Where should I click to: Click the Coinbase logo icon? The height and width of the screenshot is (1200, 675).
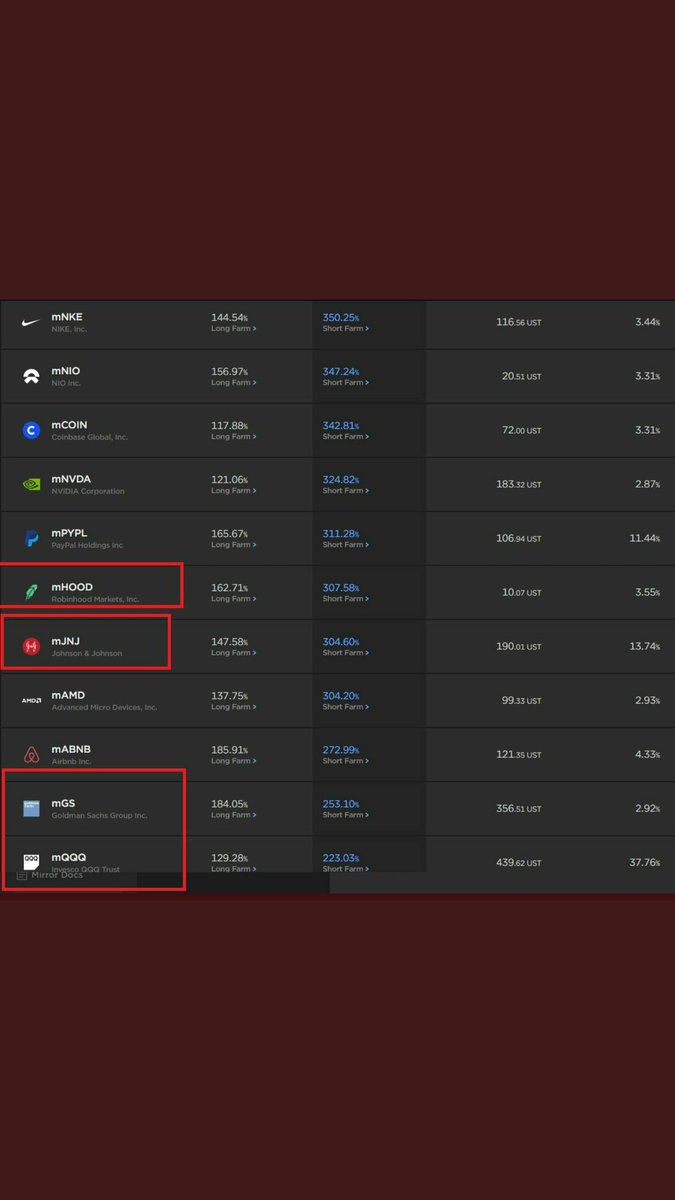pyautogui.click(x=31, y=431)
